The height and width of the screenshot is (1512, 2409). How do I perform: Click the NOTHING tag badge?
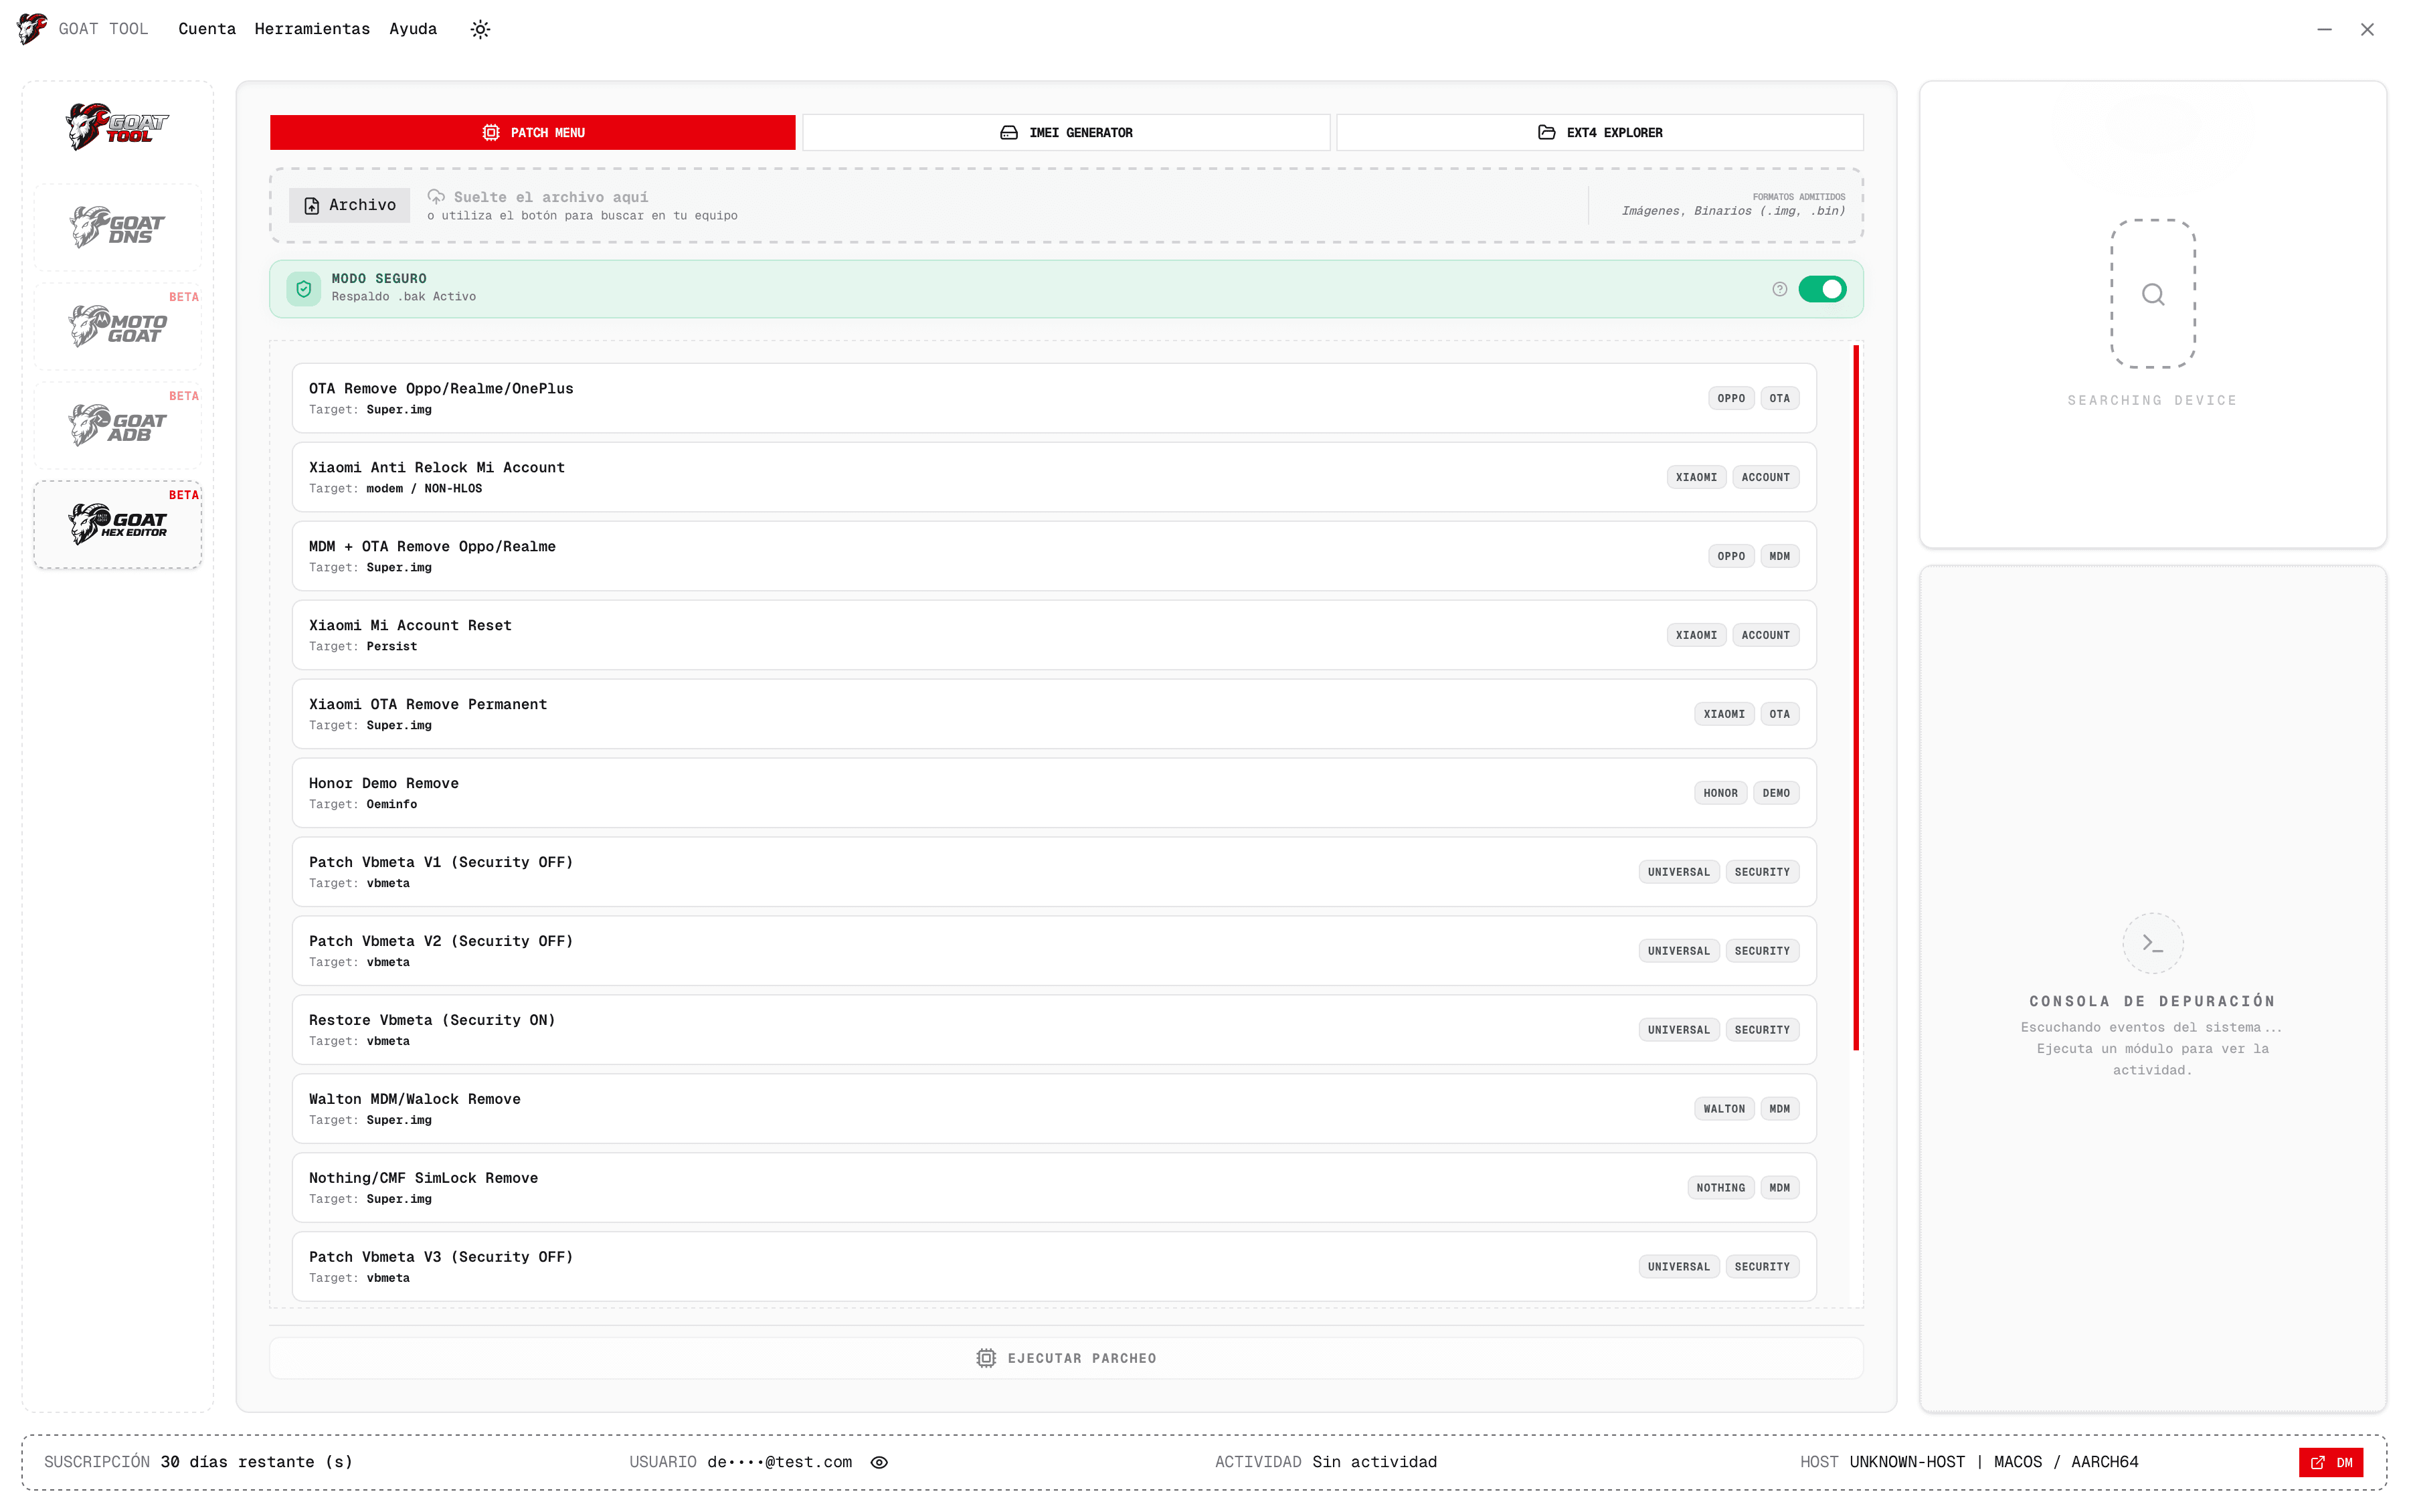coord(1720,1188)
